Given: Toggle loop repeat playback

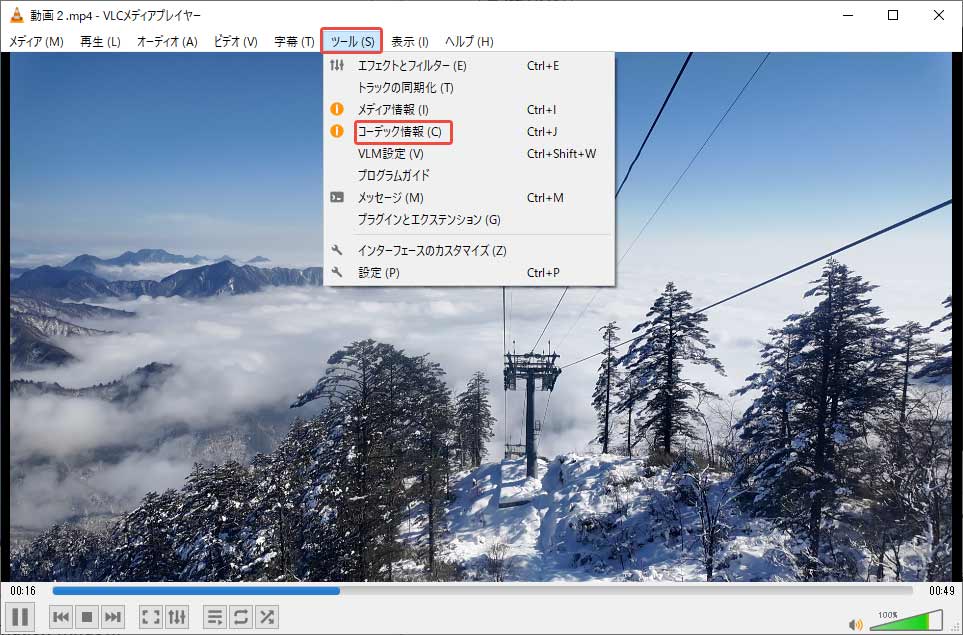Looking at the screenshot, I should tap(241, 617).
